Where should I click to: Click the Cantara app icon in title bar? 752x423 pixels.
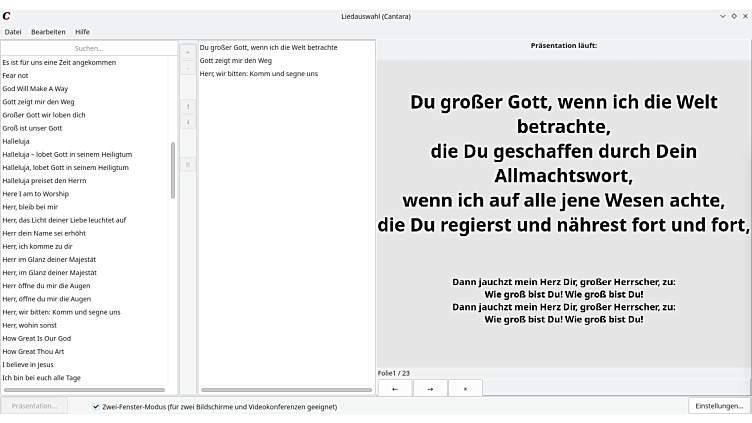(x=7, y=16)
